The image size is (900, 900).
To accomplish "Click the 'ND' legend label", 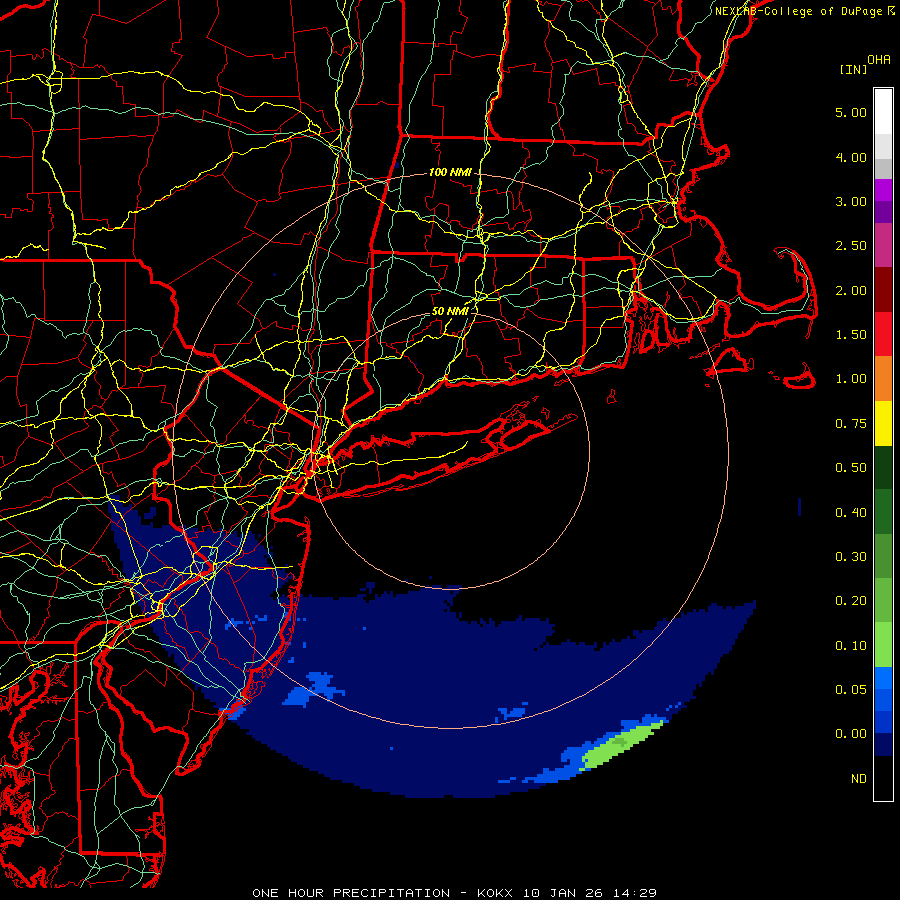I will [x=859, y=779].
